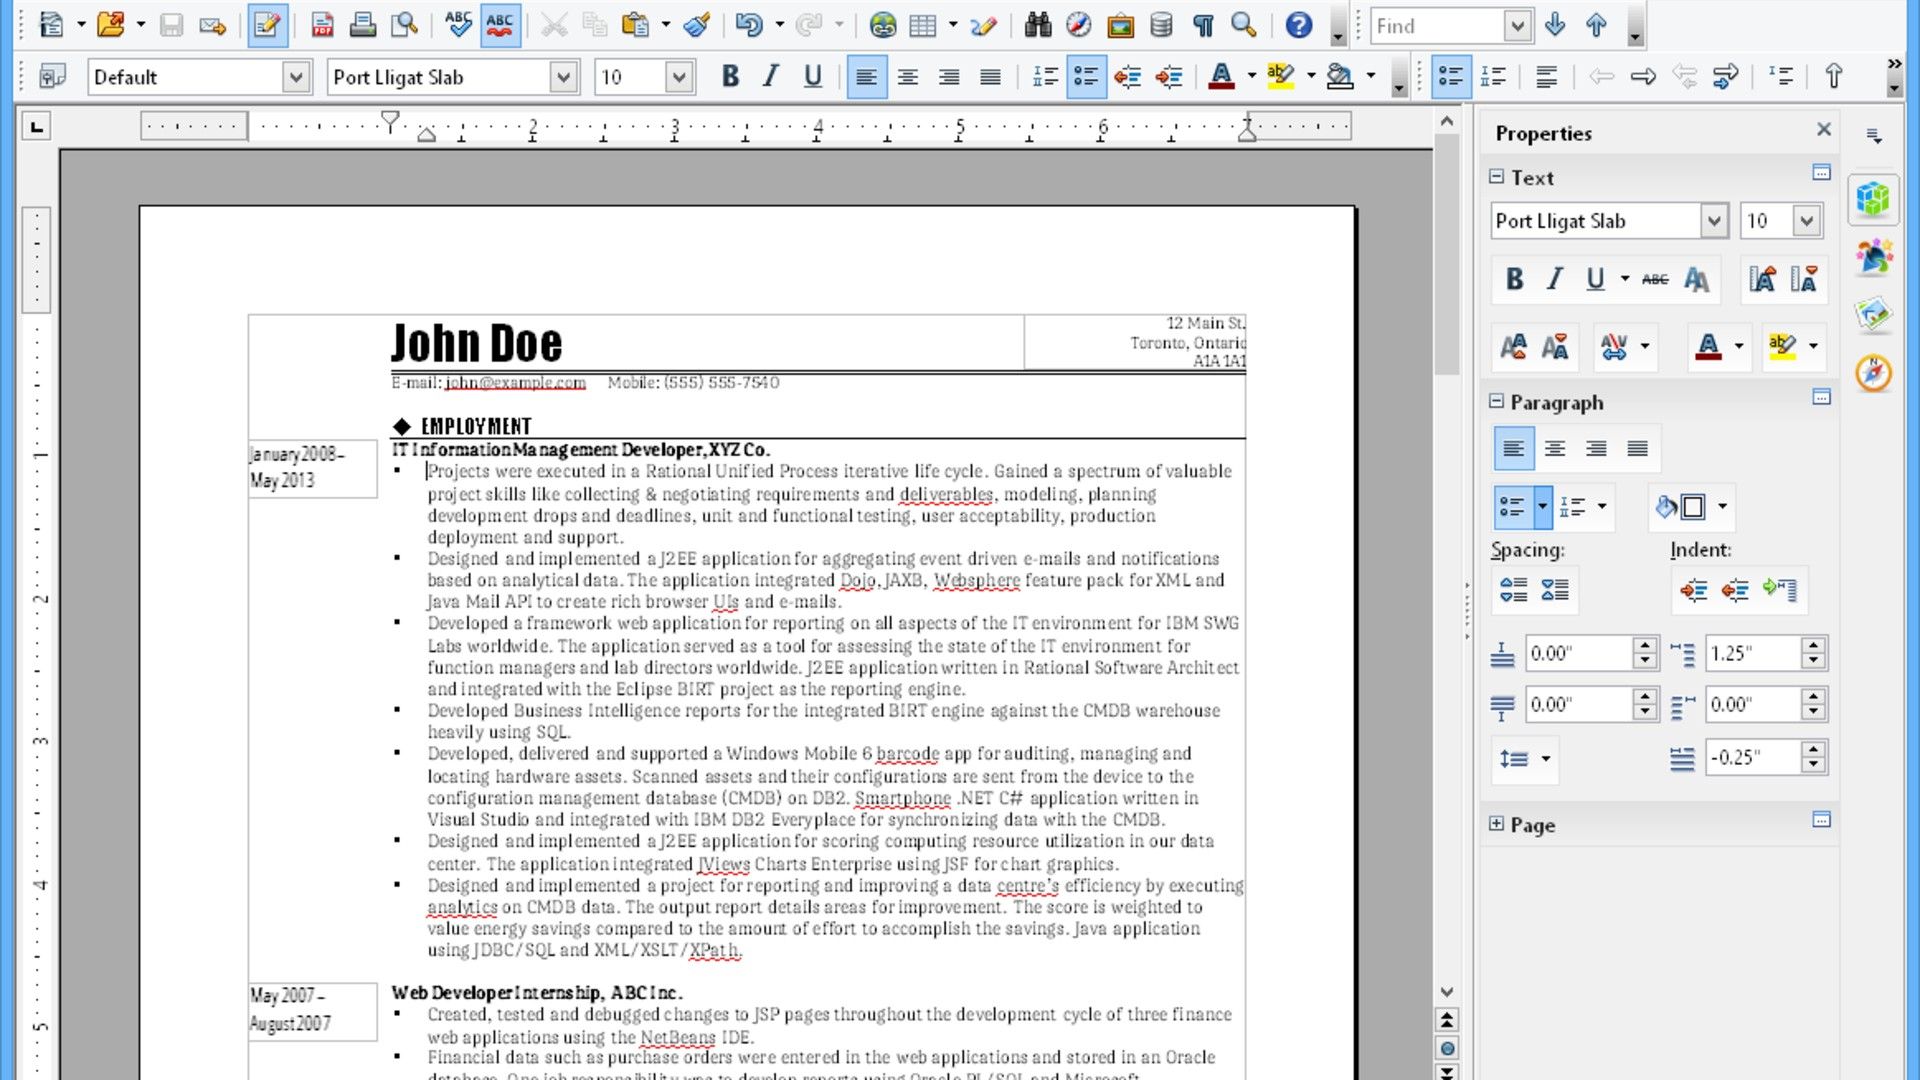
Task: Click the Print icon
Action: tap(363, 25)
